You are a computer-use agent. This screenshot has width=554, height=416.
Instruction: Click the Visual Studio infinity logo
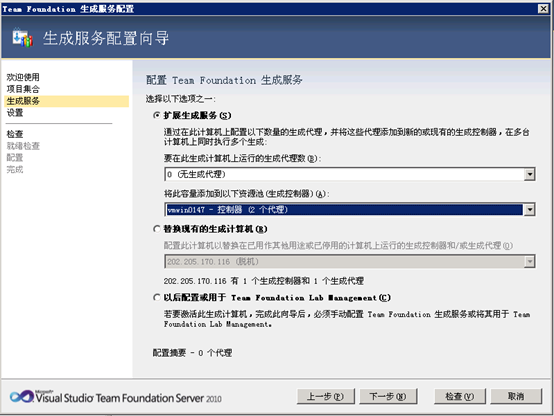22,397
